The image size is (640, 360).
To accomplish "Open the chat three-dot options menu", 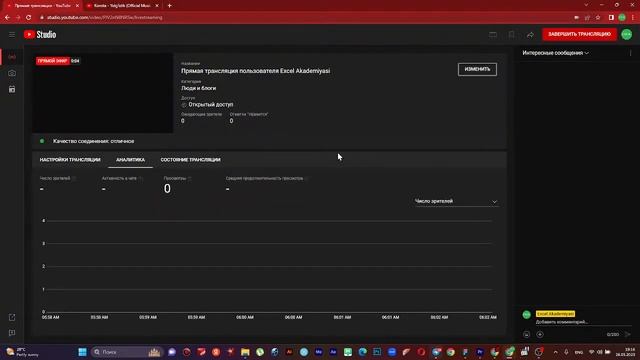I will pos(630,53).
